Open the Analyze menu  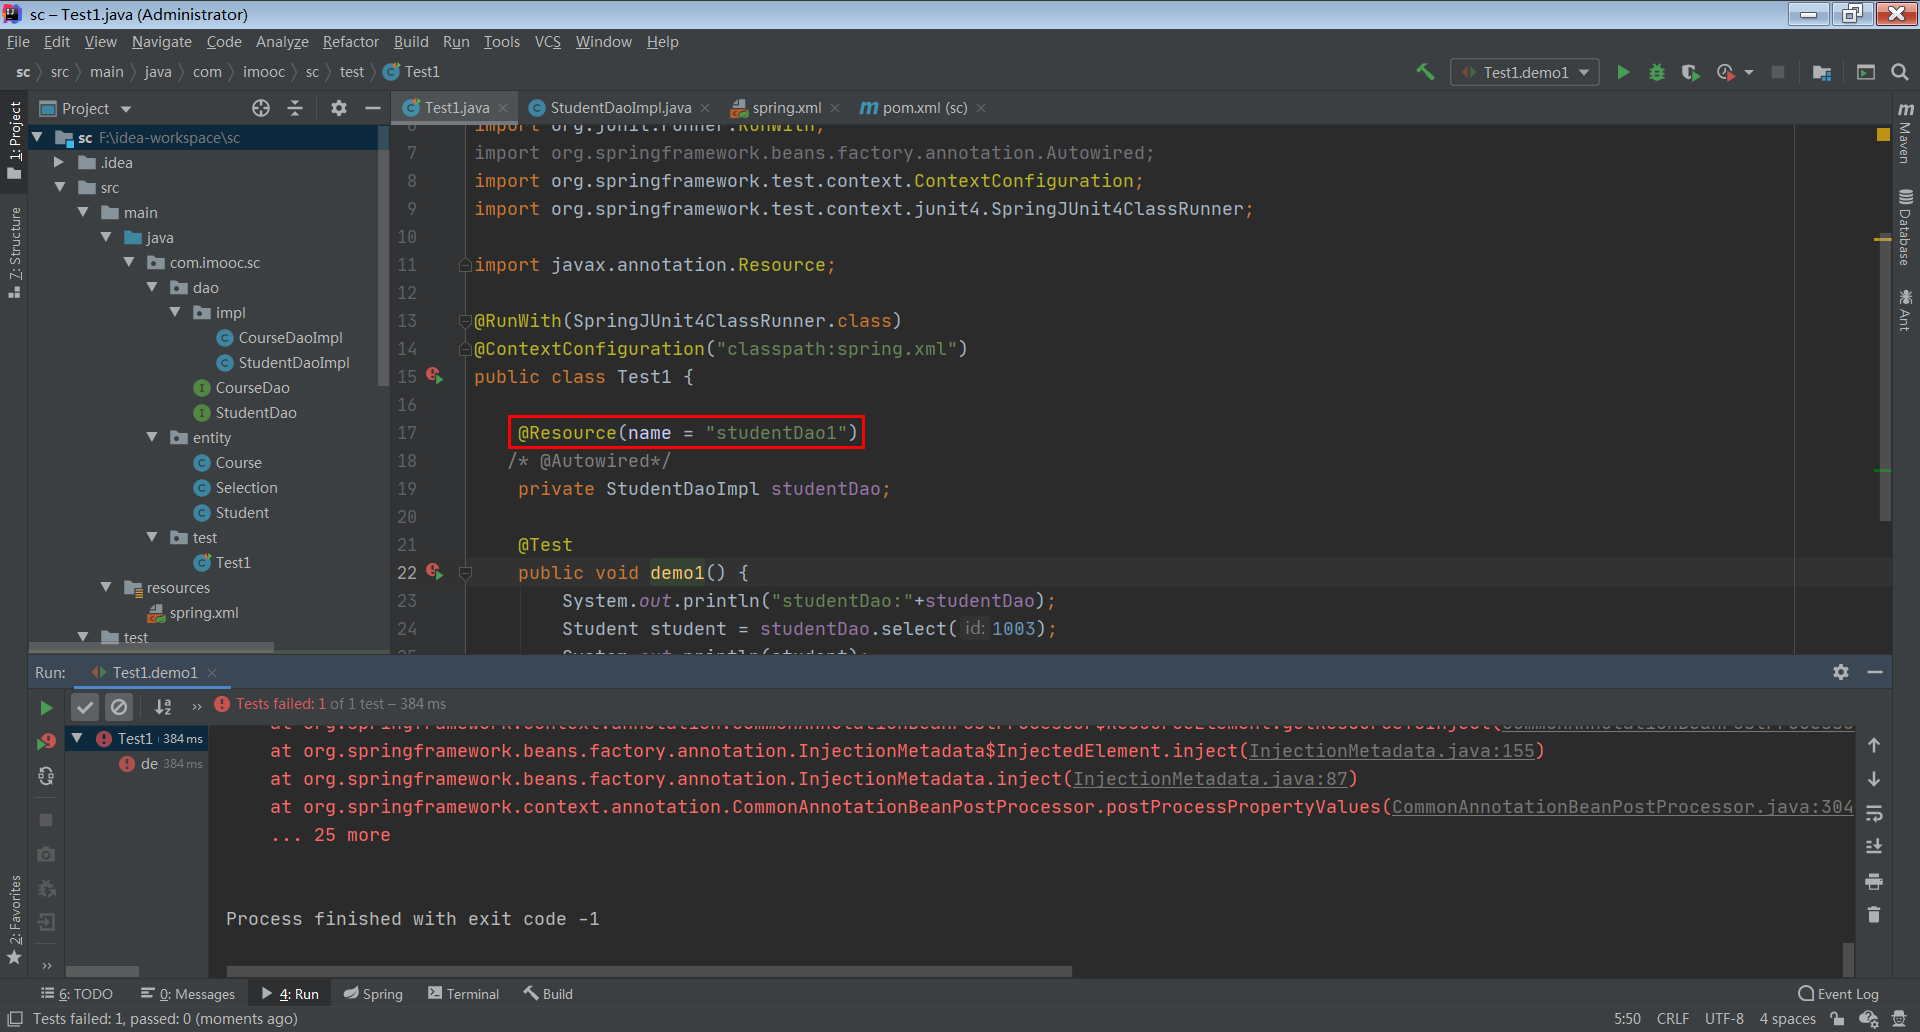282,42
